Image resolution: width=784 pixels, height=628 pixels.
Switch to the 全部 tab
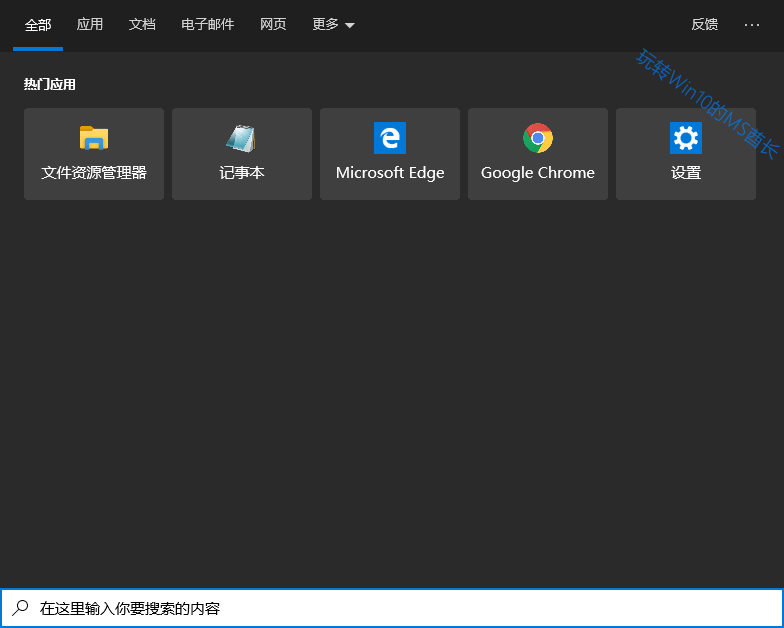[x=38, y=24]
